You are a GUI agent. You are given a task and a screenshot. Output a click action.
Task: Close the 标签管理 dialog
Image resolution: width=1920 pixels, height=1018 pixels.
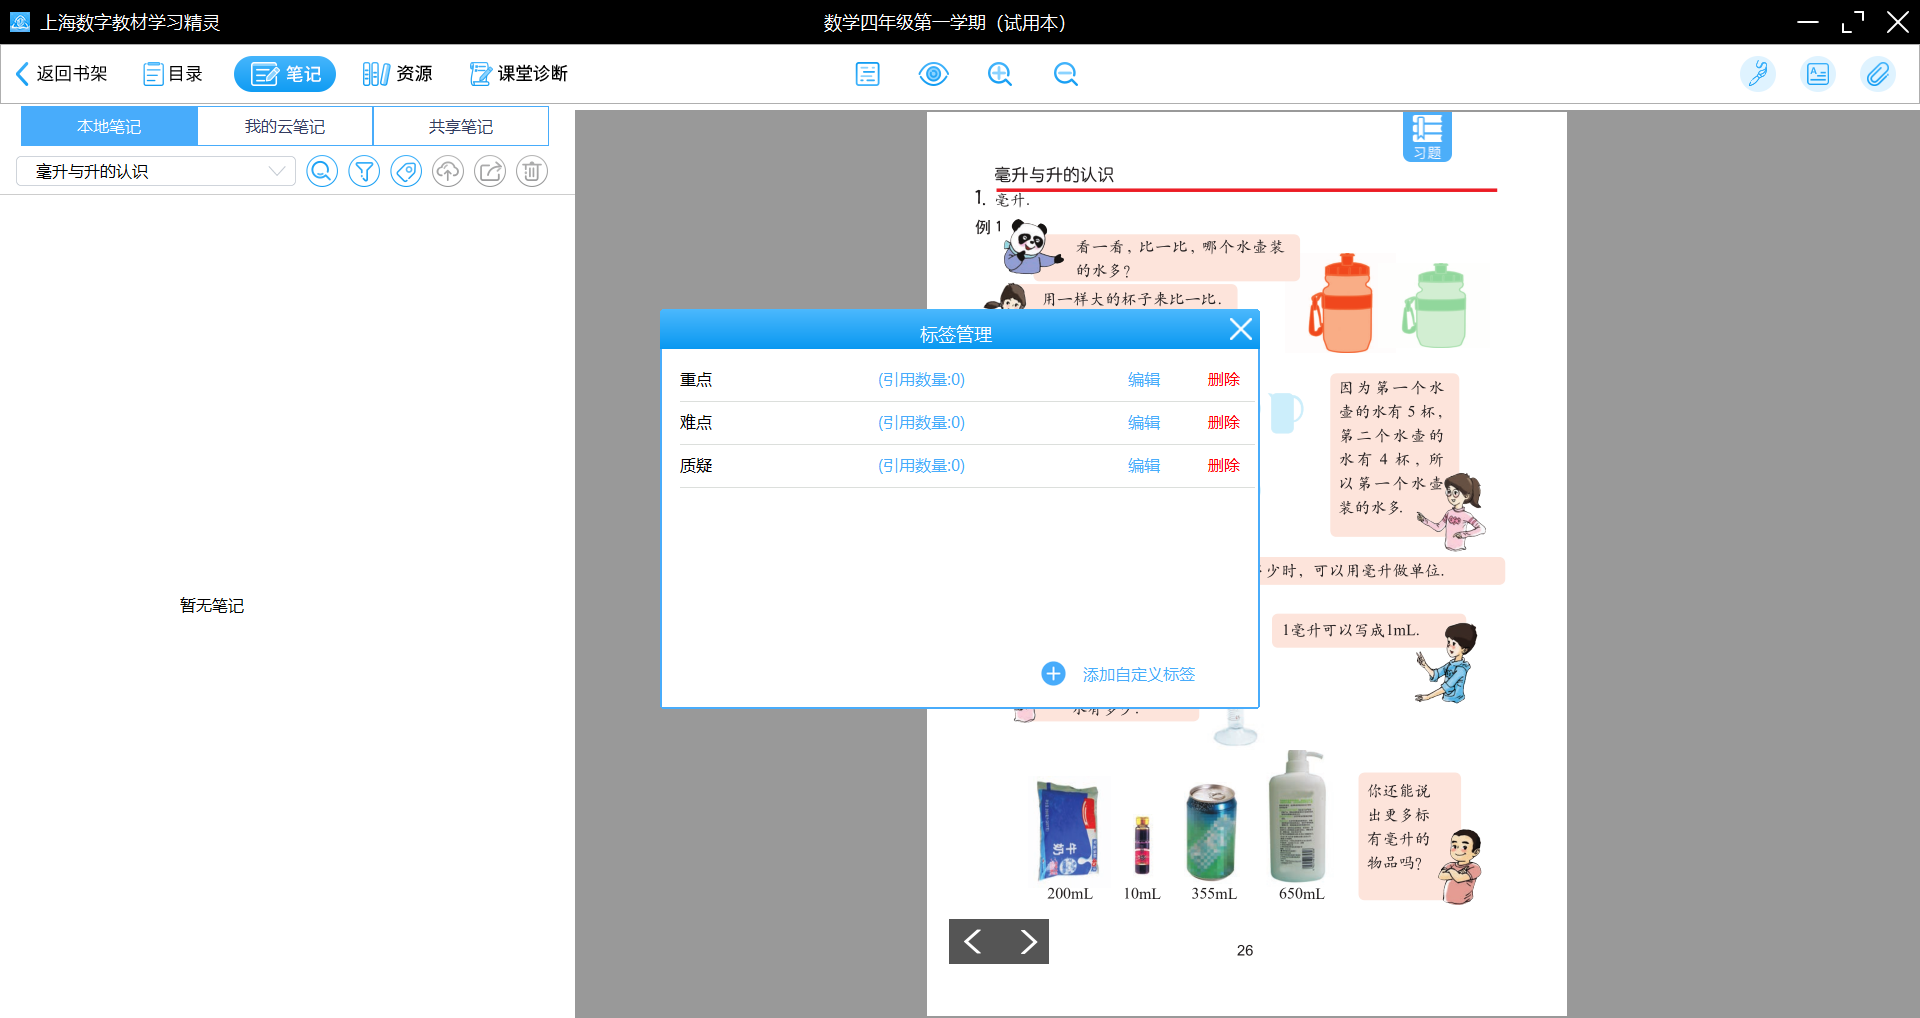pyautogui.click(x=1240, y=330)
